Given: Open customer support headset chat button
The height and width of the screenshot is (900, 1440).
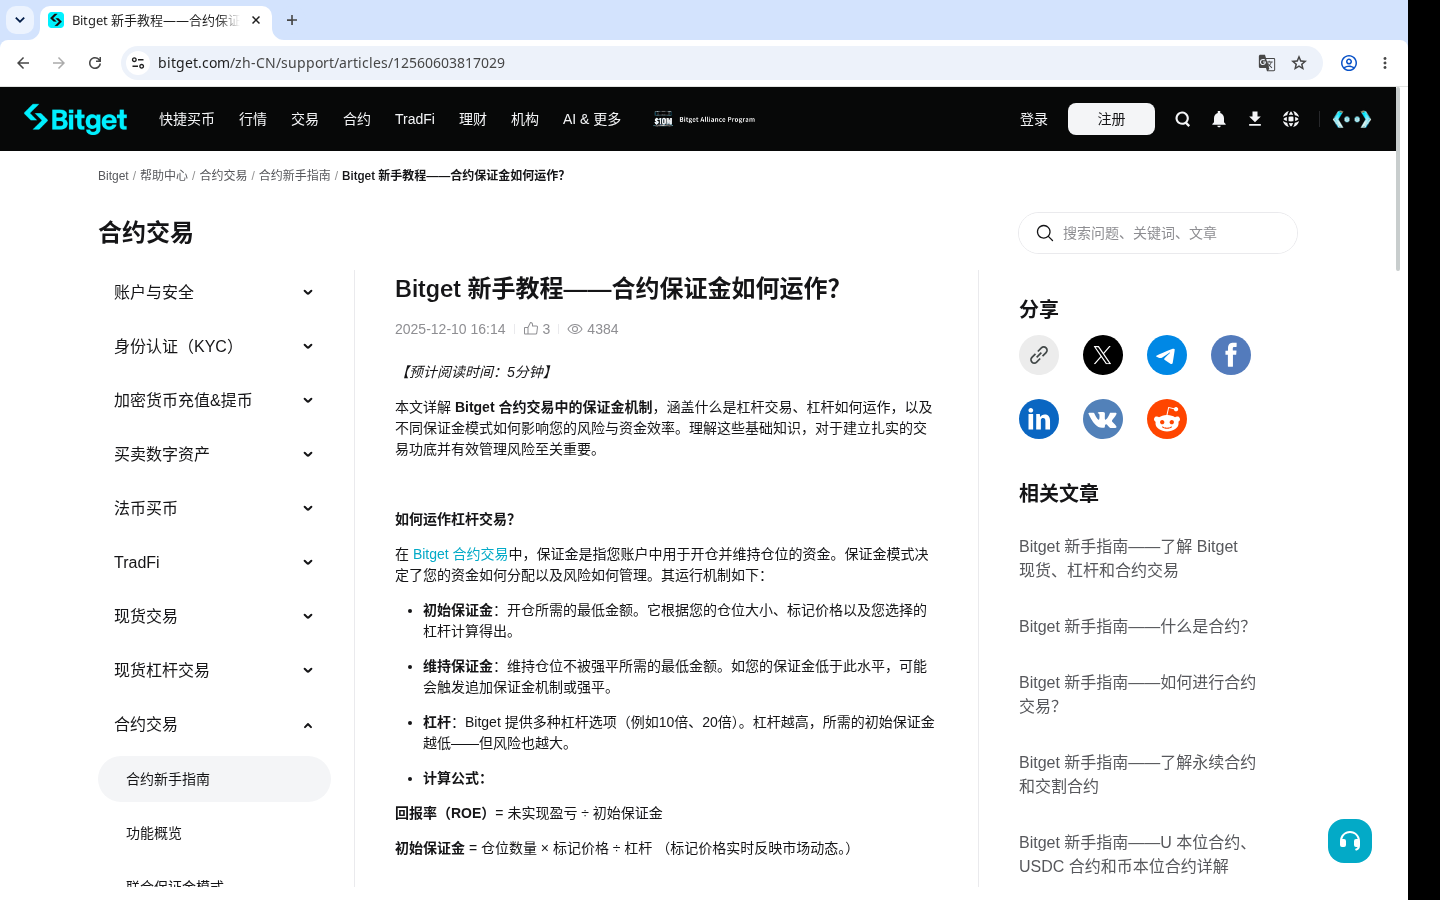Looking at the screenshot, I should coord(1350,841).
